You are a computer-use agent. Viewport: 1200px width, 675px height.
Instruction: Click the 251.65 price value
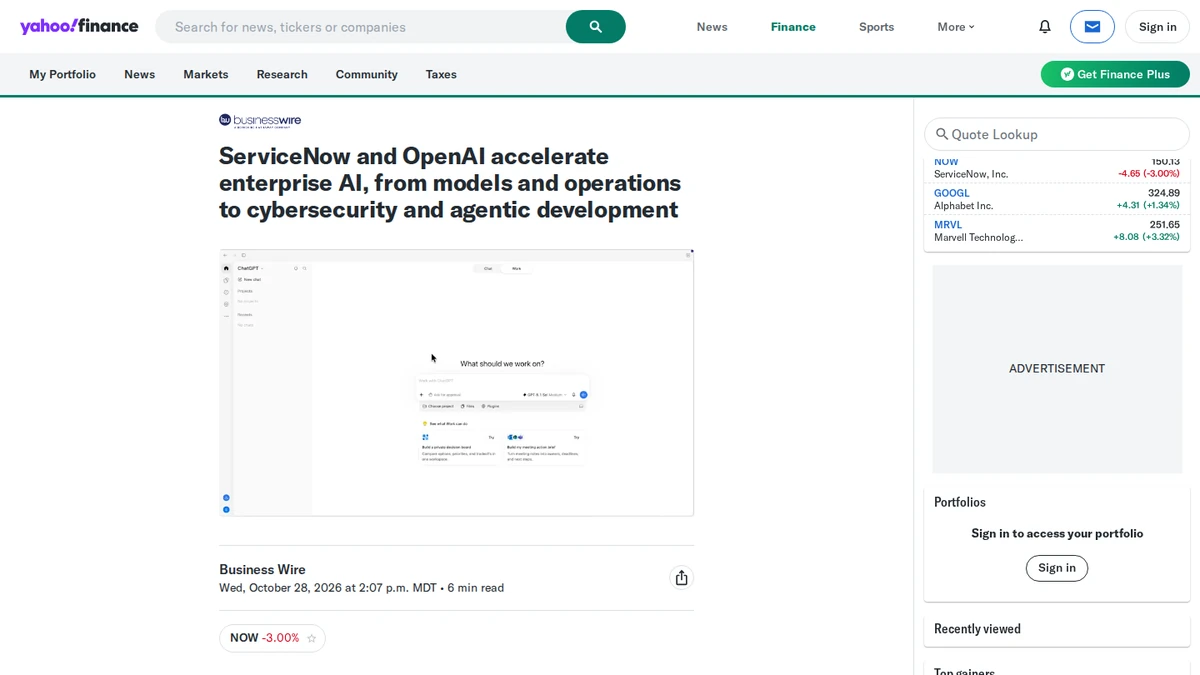pyautogui.click(x=1164, y=225)
